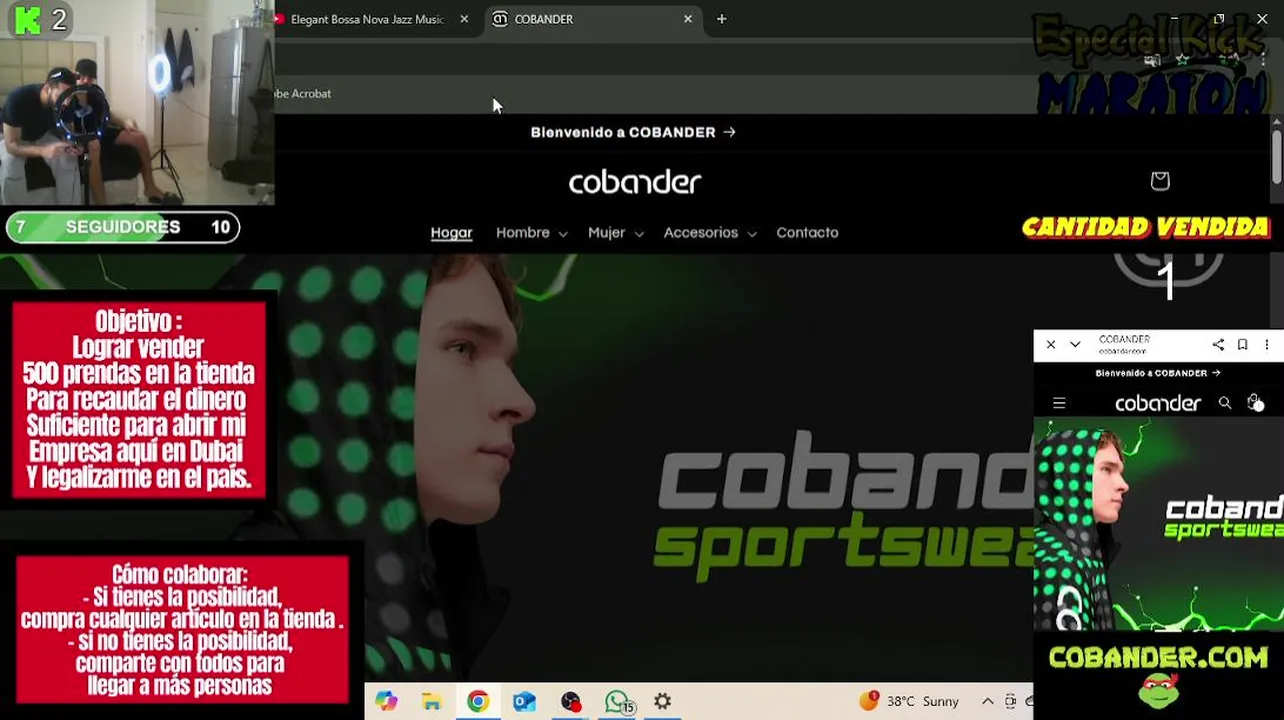This screenshot has height=720, width=1284.
Task: Open Settings gear in taskbar
Action: [x=662, y=702]
